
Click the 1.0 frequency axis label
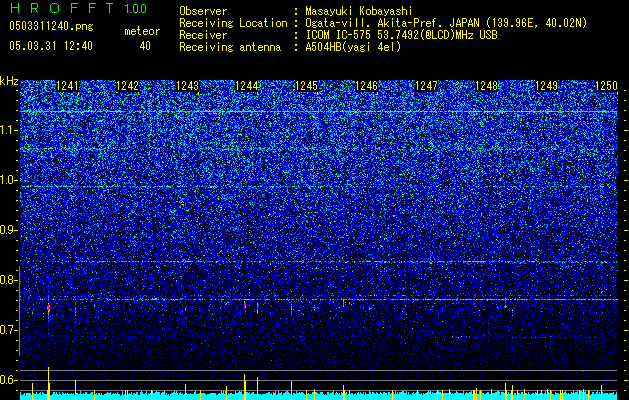pyautogui.click(x=9, y=180)
